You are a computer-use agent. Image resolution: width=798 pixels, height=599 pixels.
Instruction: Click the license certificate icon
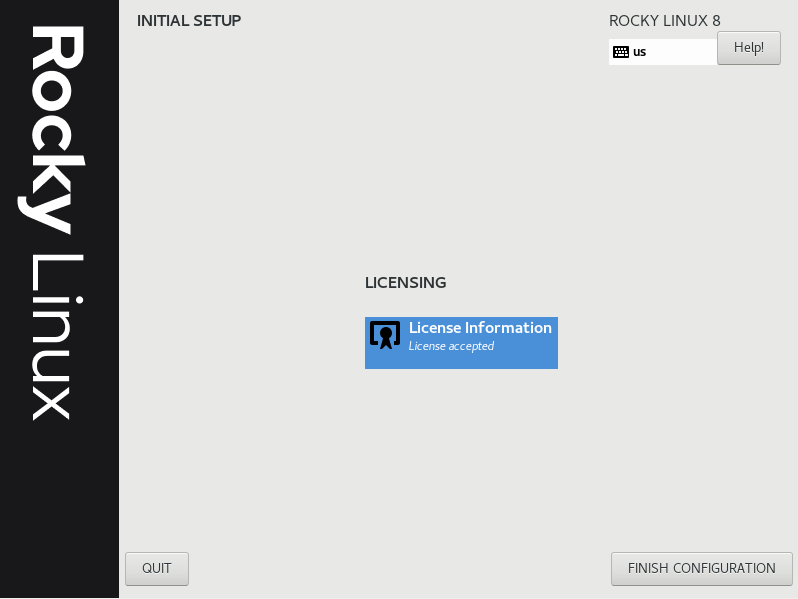(x=385, y=335)
